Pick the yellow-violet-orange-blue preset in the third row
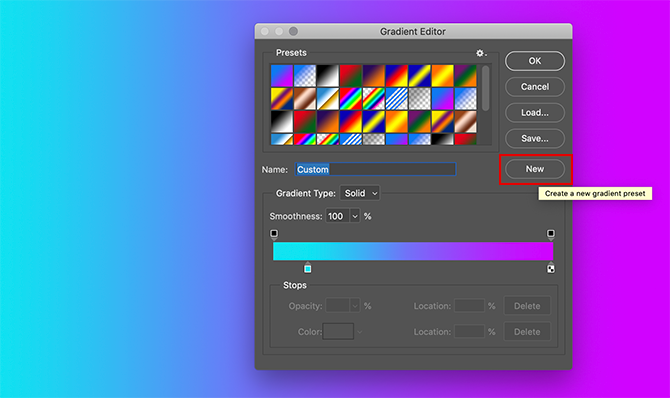This screenshot has height=398, width=670. 443,122
